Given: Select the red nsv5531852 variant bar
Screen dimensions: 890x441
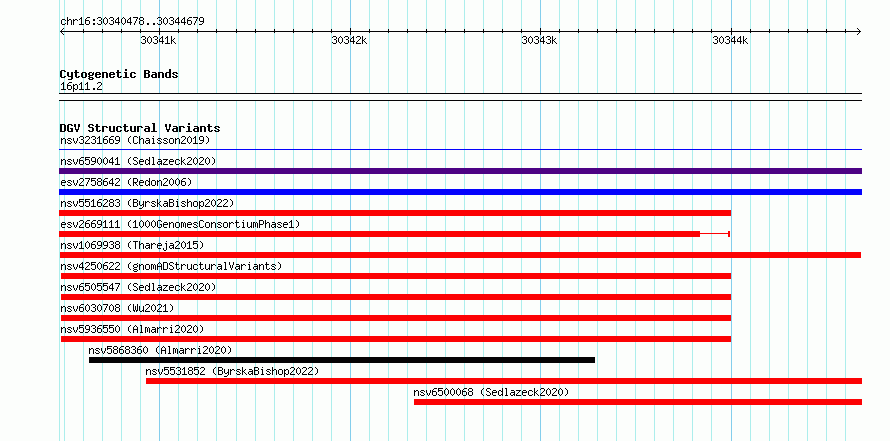Looking at the screenshot, I should click(504, 381).
